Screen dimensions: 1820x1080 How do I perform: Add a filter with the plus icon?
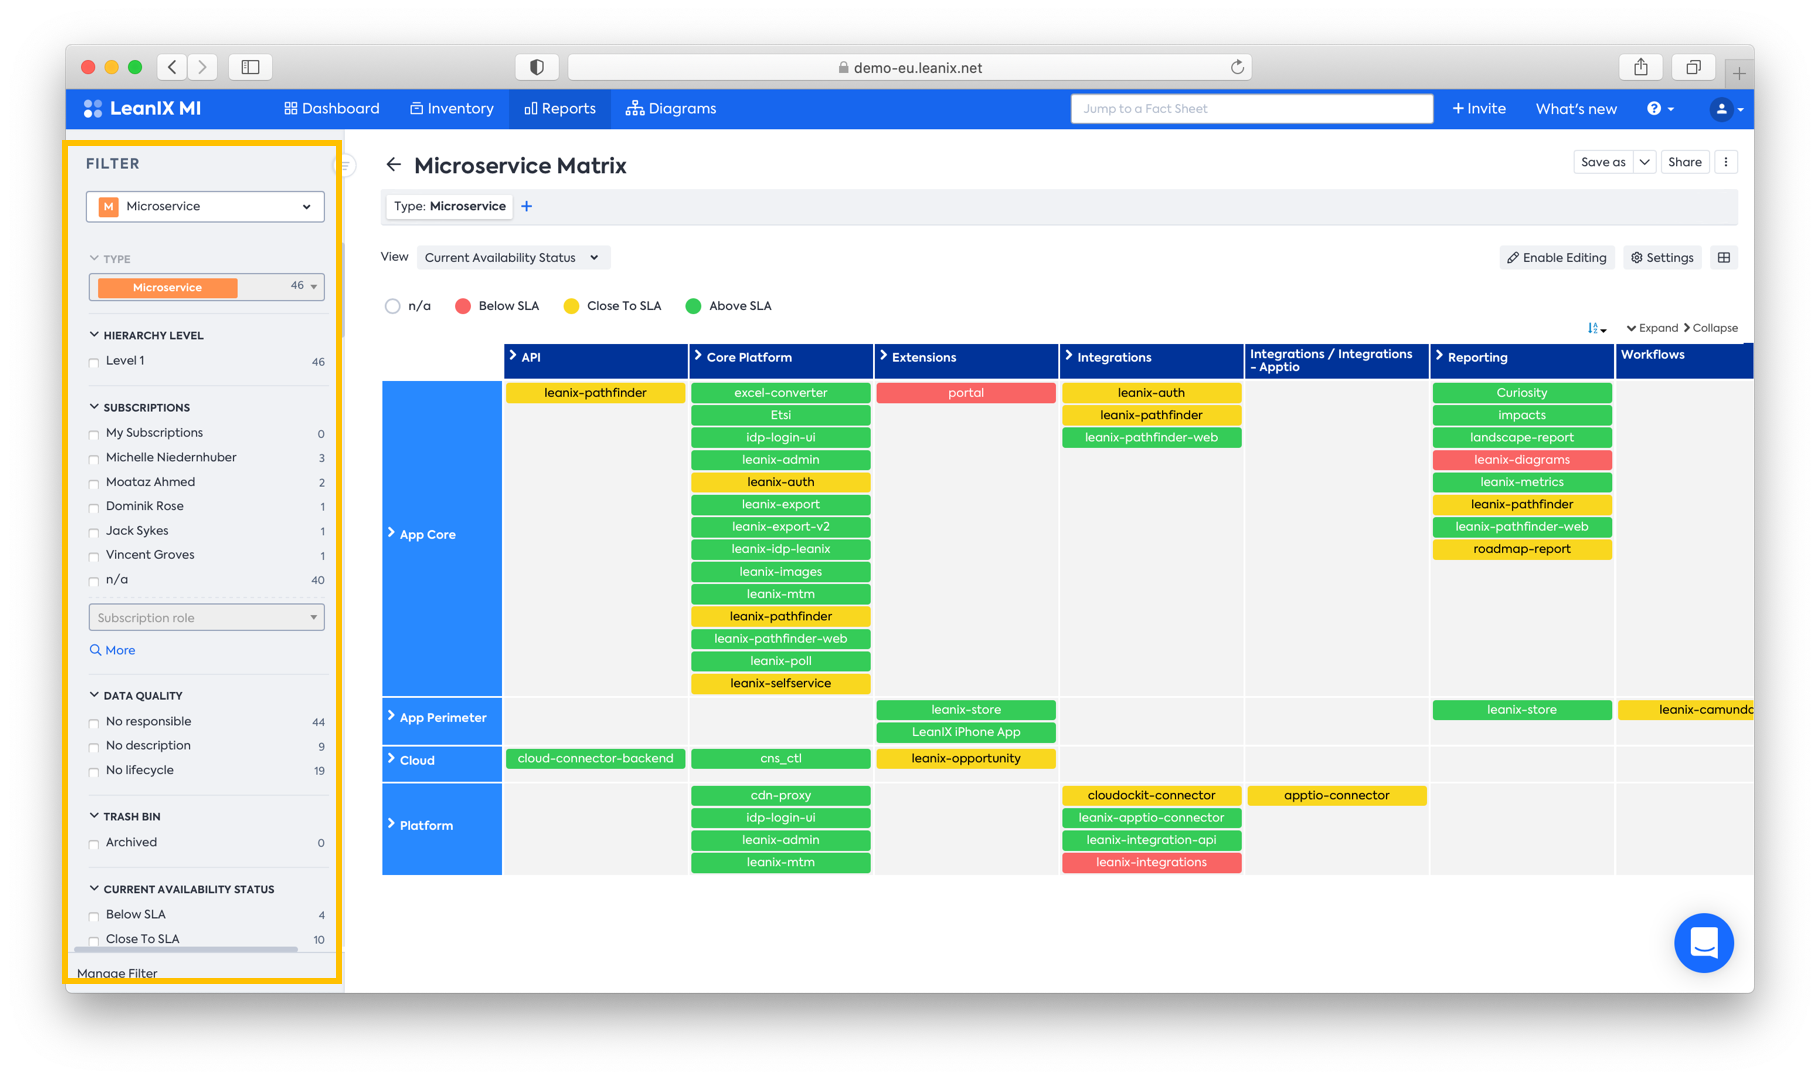coord(527,206)
